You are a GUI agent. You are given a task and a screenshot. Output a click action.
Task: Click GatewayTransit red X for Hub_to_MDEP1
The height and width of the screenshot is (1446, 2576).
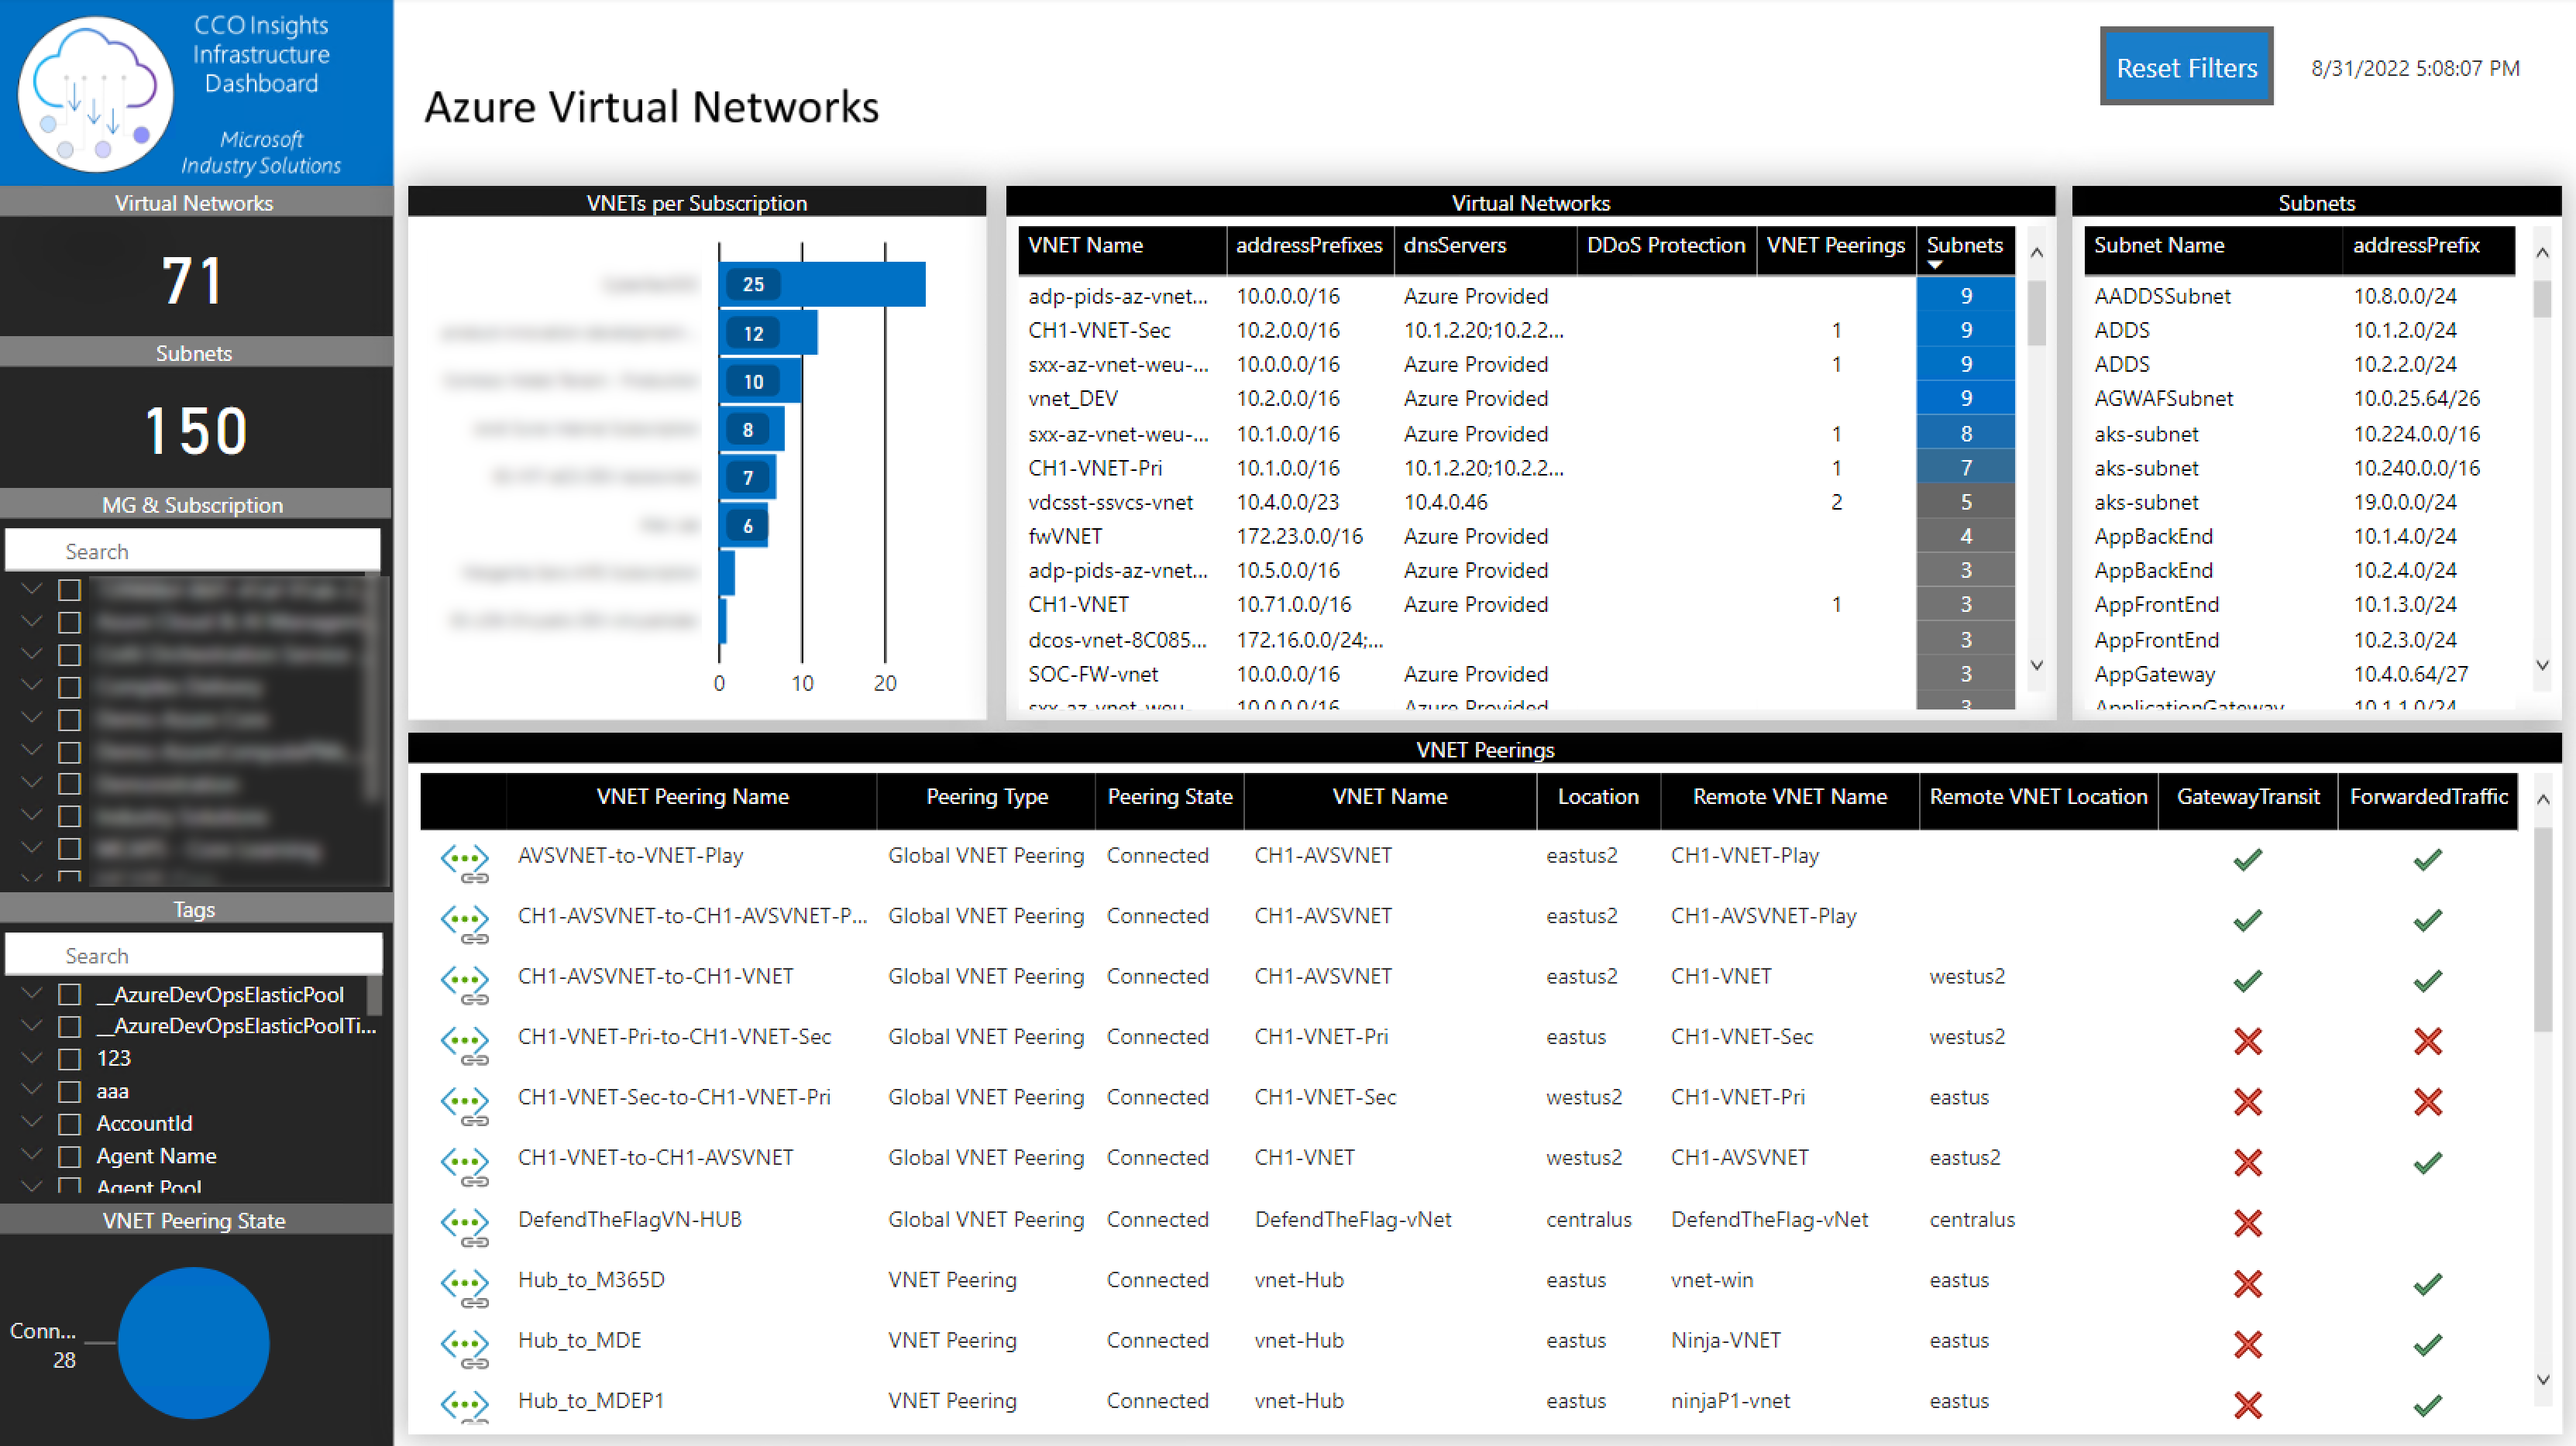pyautogui.click(x=2247, y=1405)
